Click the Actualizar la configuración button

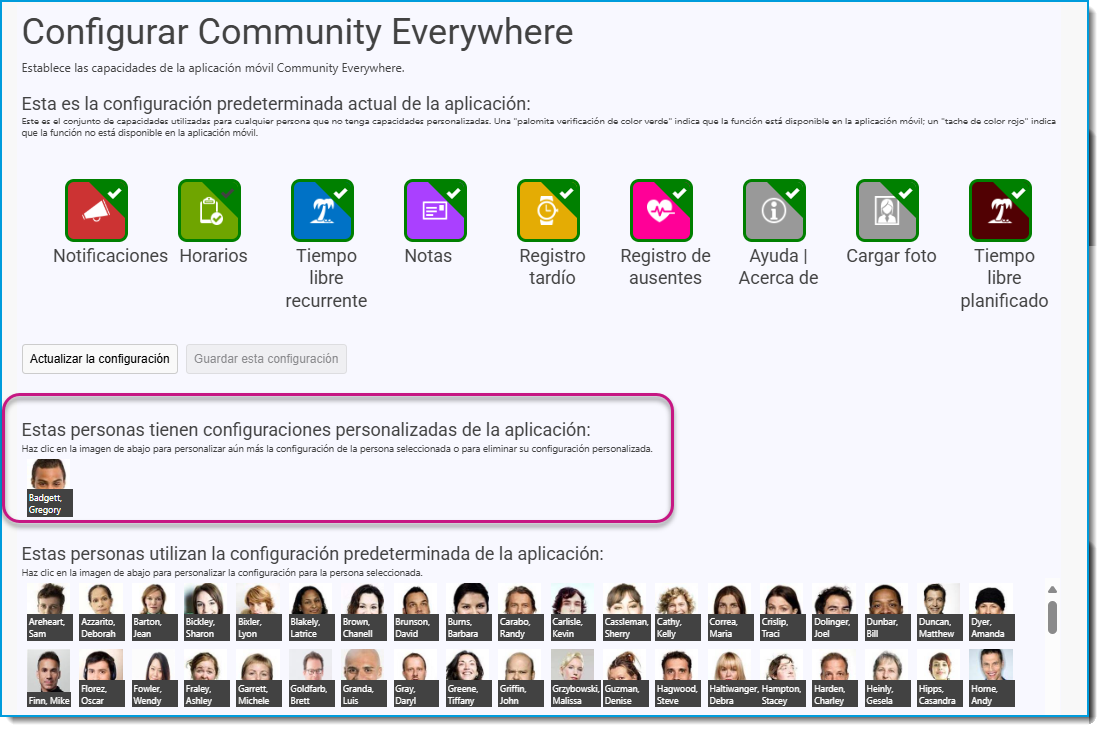click(x=100, y=359)
